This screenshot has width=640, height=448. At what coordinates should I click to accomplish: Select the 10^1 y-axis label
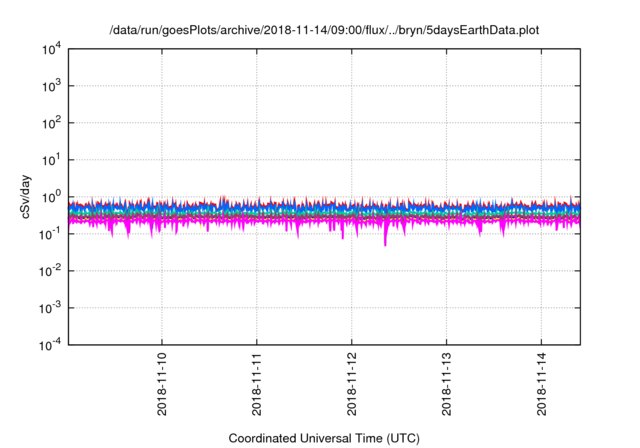(x=51, y=161)
